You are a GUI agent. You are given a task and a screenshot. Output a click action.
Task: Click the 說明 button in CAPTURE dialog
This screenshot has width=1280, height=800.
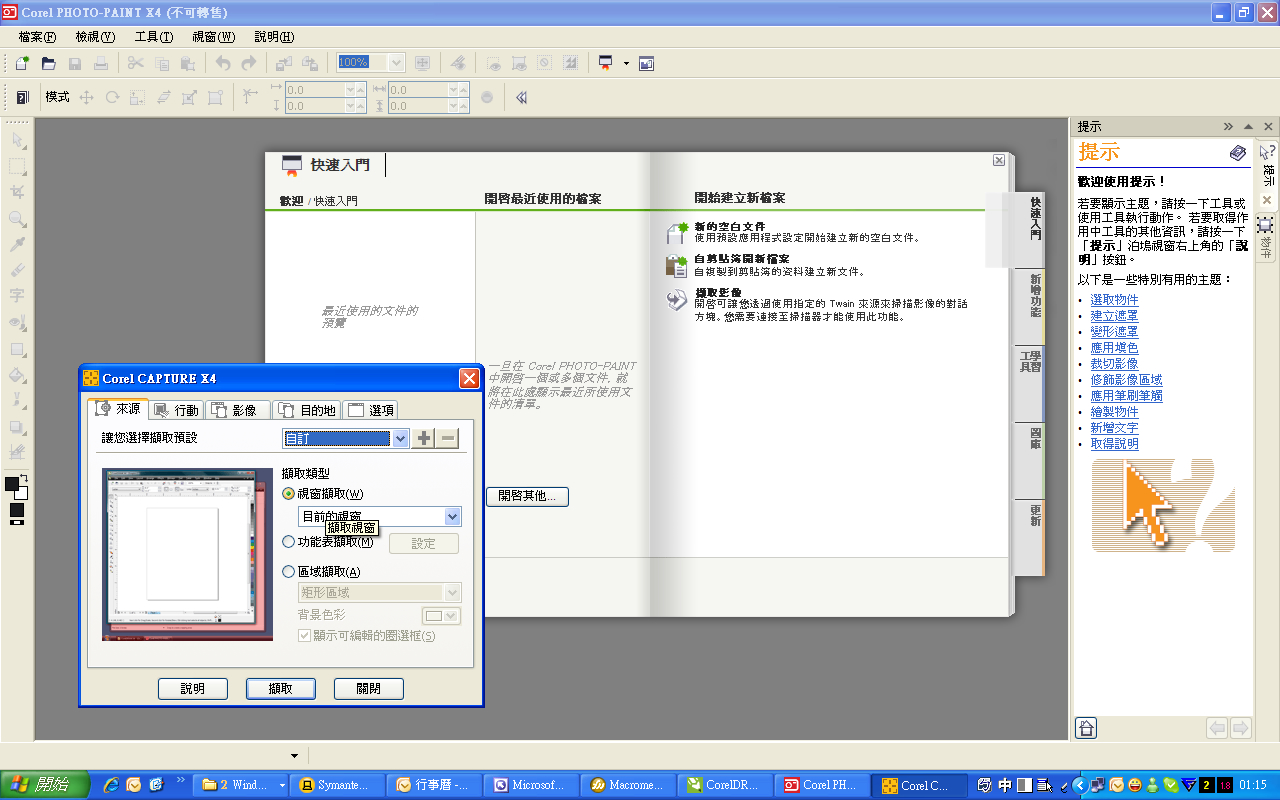coord(193,688)
